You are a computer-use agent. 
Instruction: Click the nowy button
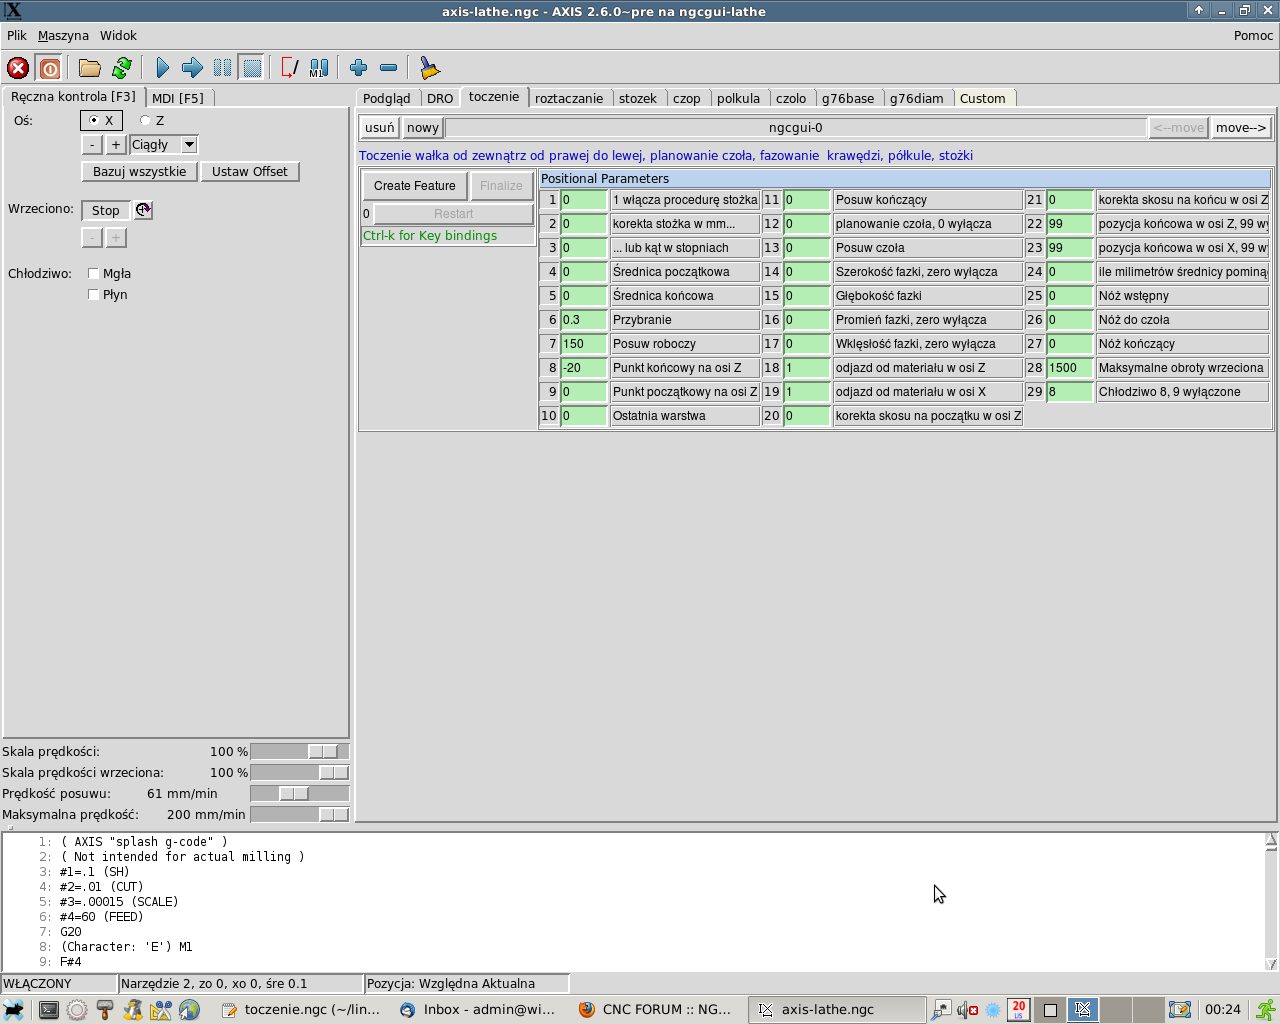coord(423,128)
